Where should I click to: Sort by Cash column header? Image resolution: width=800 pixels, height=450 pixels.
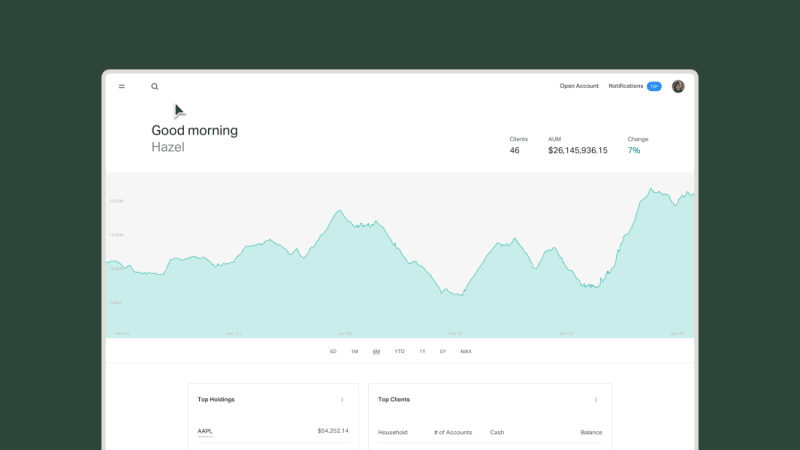pos(497,432)
